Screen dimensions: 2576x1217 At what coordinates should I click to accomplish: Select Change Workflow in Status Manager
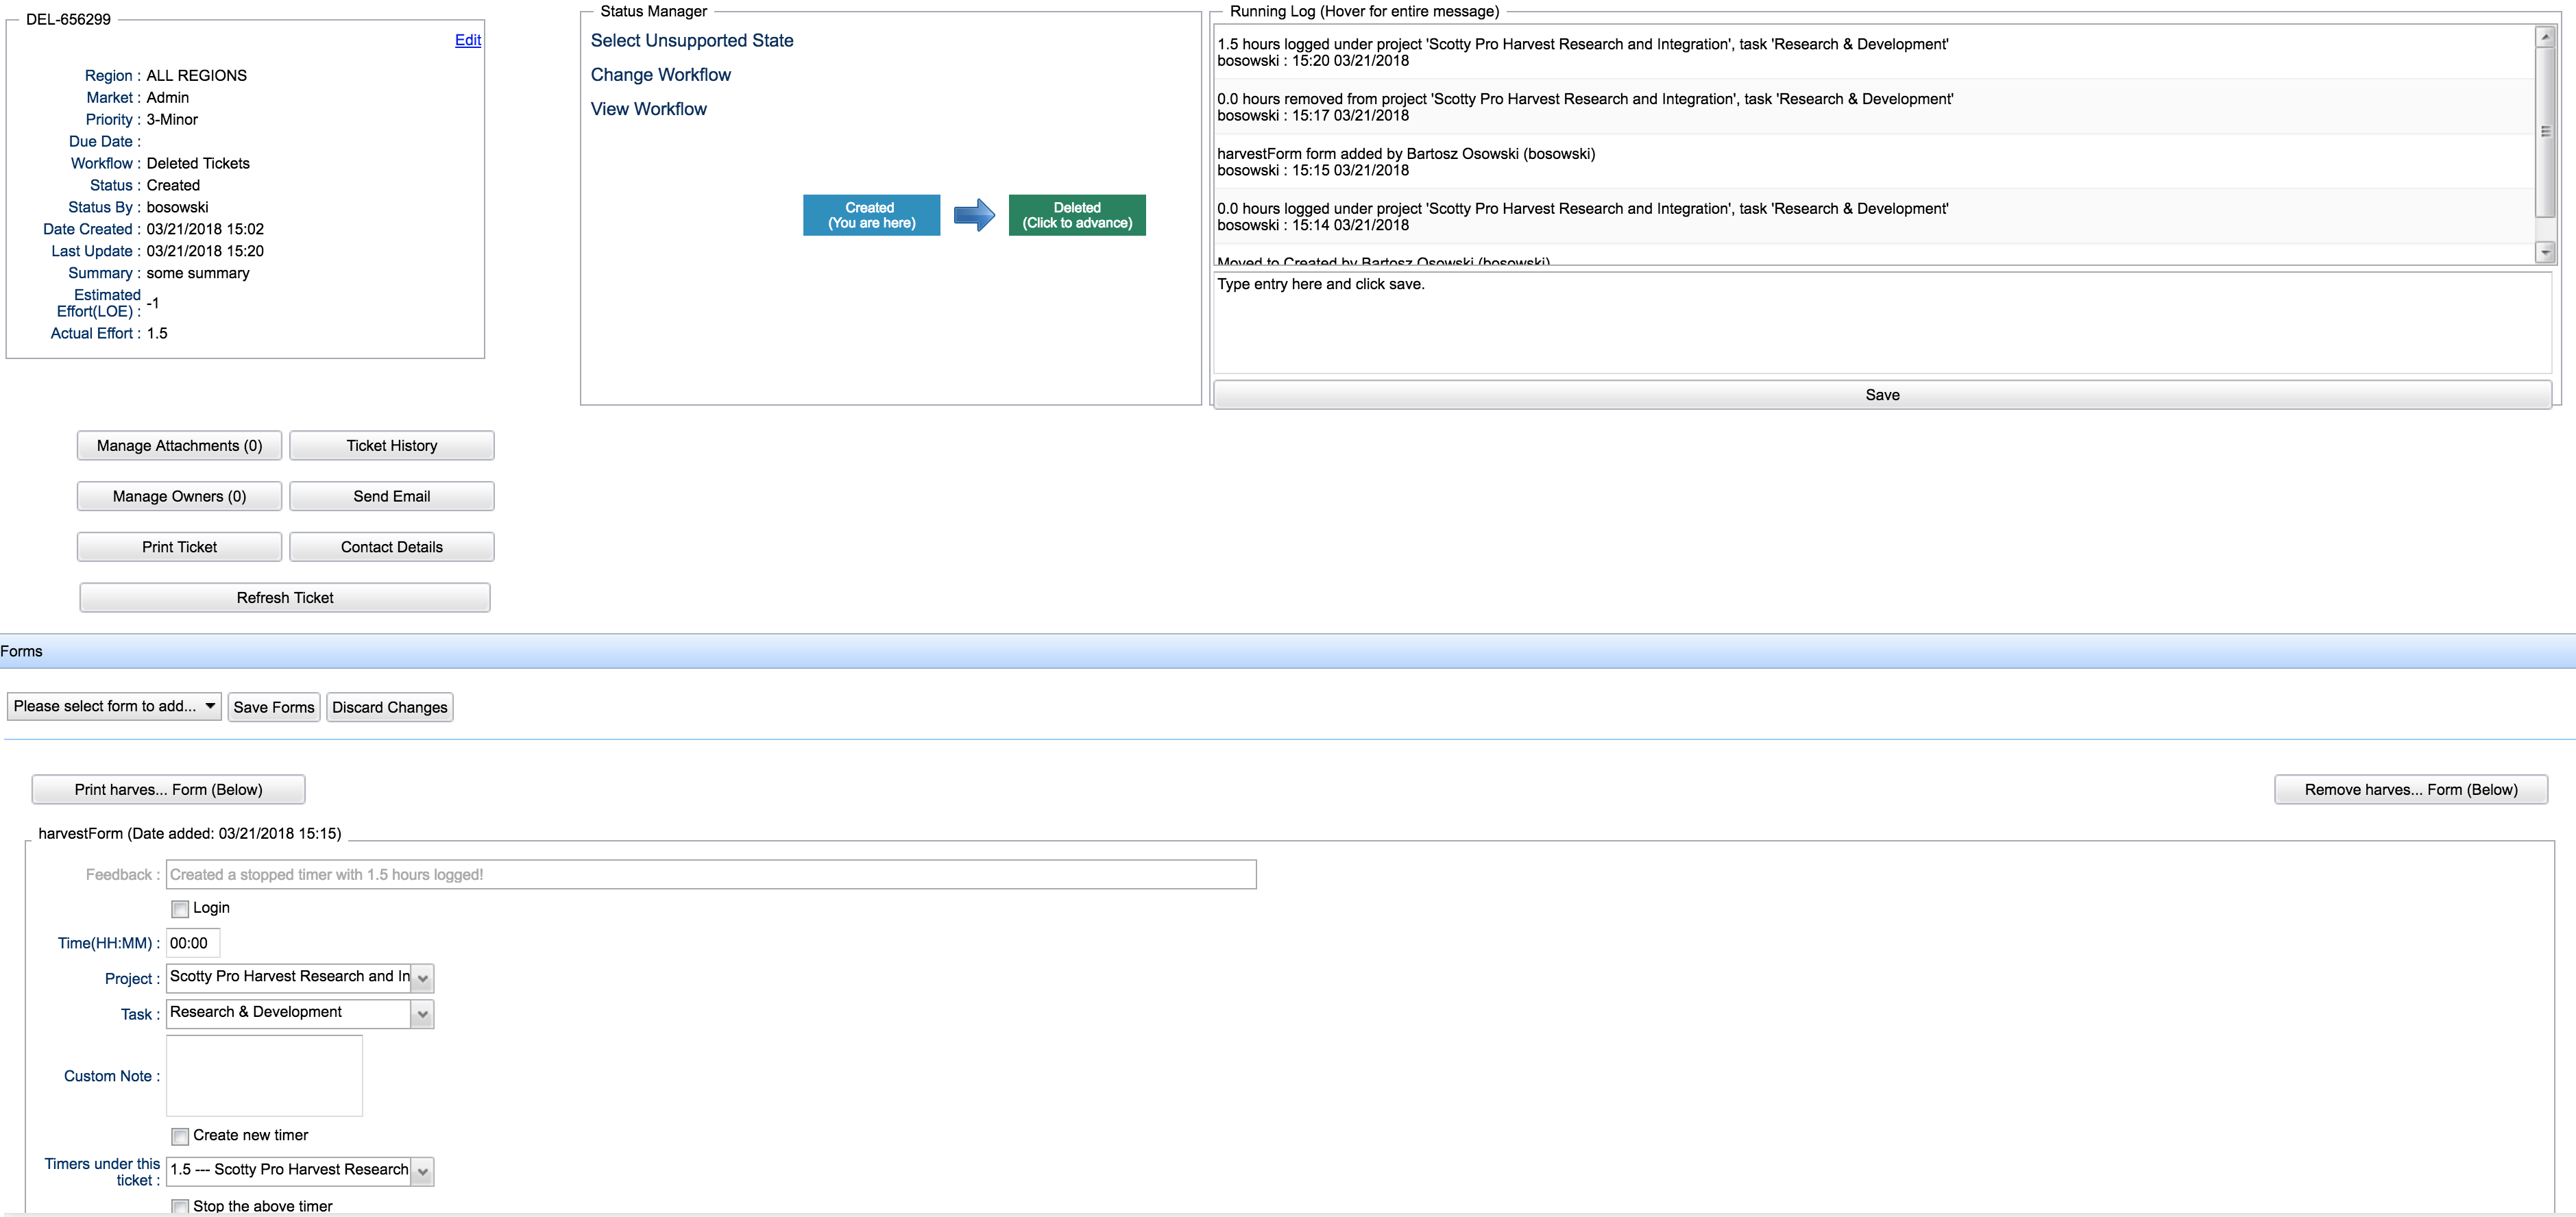[x=660, y=75]
